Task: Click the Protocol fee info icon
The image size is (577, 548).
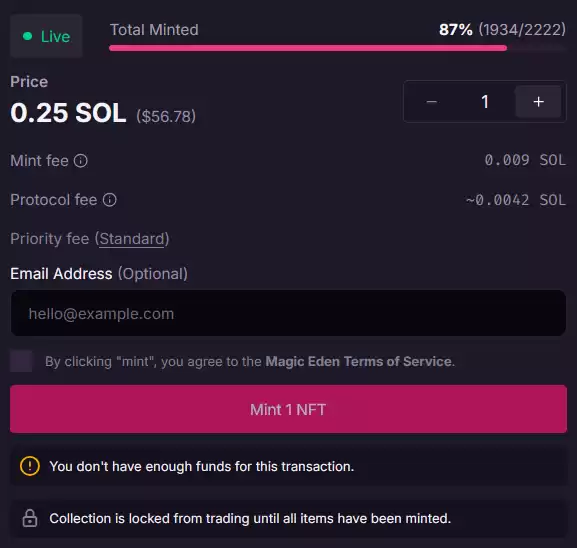Action: pyautogui.click(x=109, y=200)
